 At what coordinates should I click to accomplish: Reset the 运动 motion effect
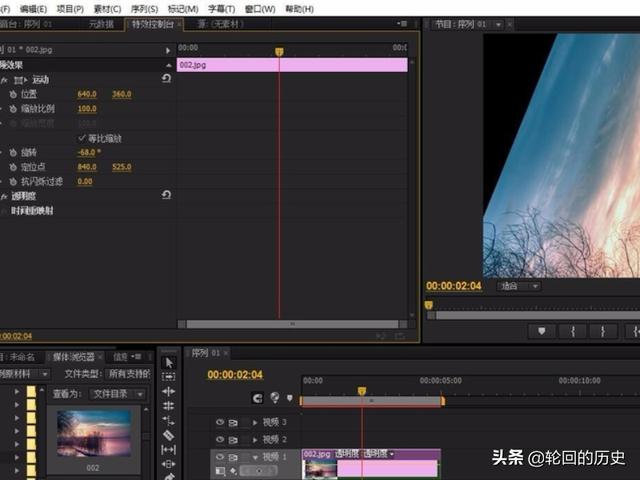(166, 79)
